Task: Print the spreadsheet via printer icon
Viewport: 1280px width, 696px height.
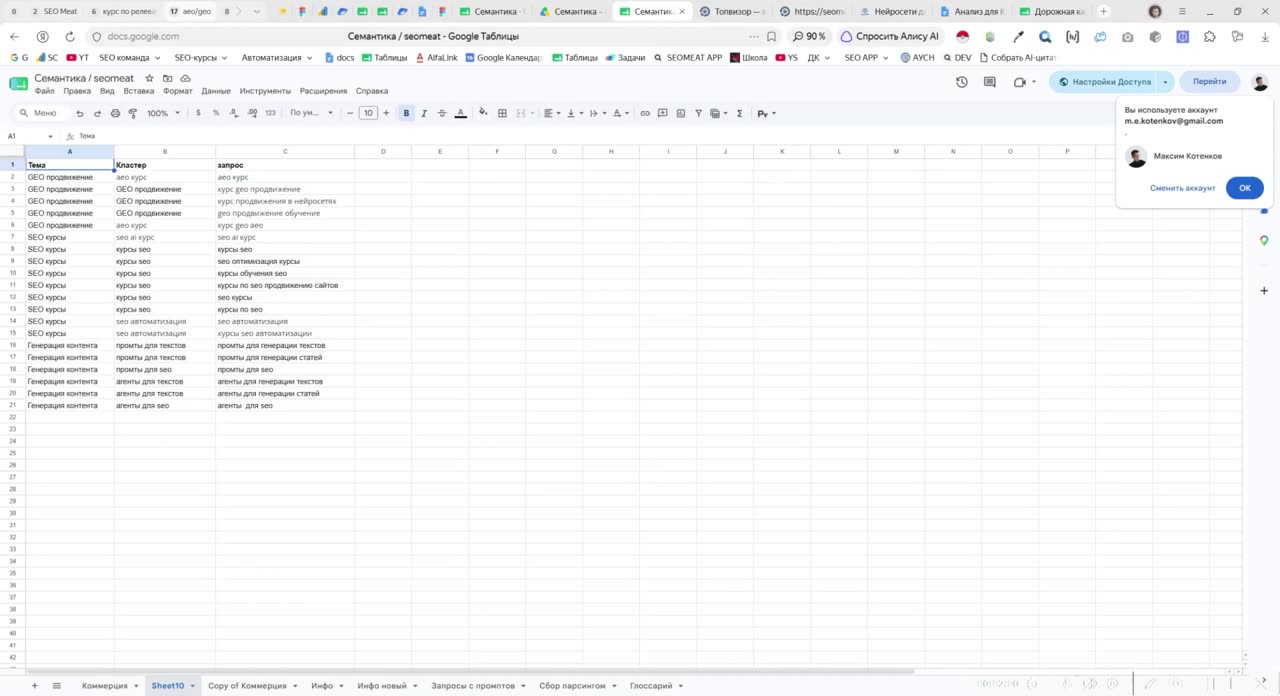Action: pyautogui.click(x=115, y=113)
